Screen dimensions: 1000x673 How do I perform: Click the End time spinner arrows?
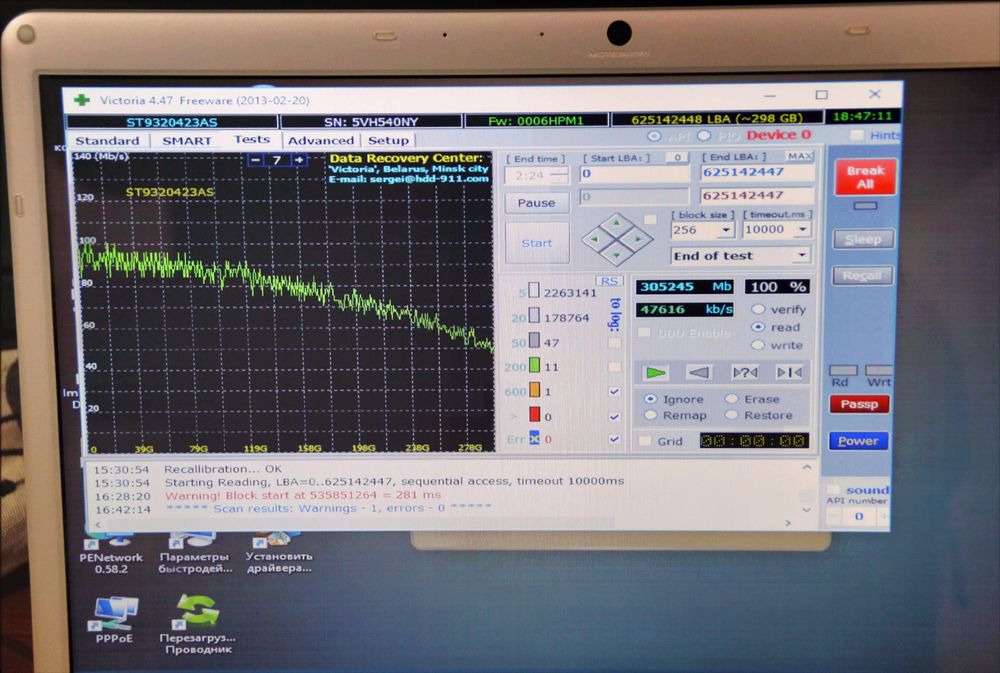coord(559,175)
